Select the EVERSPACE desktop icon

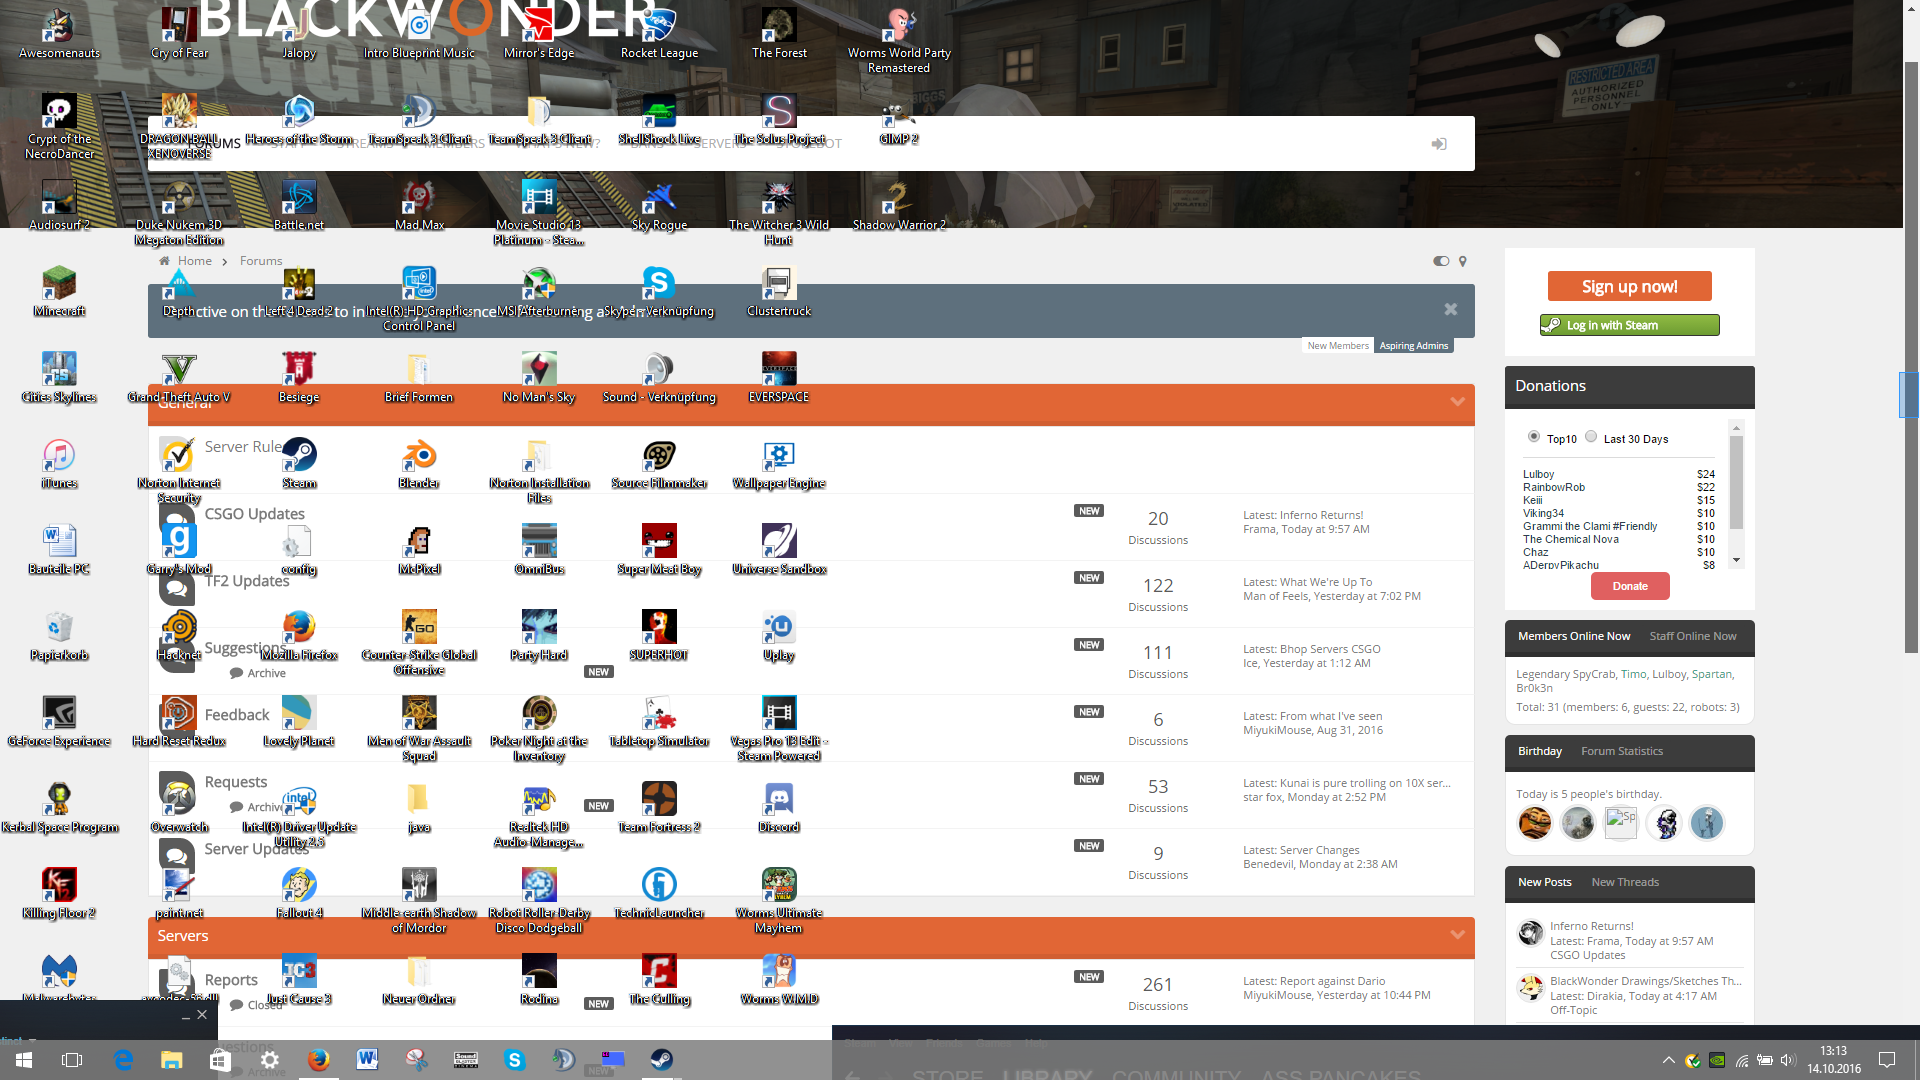[x=779, y=377]
